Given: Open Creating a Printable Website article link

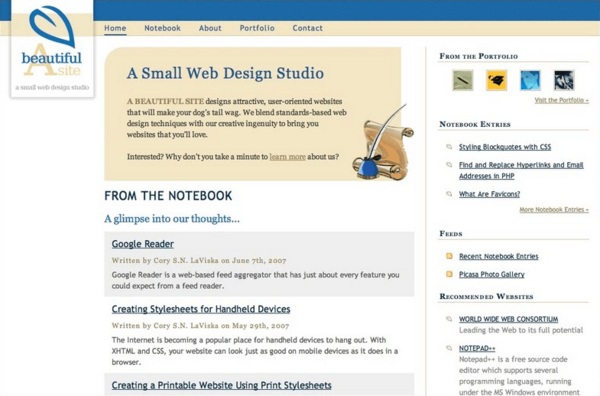Looking at the screenshot, I should coord(222,385).
